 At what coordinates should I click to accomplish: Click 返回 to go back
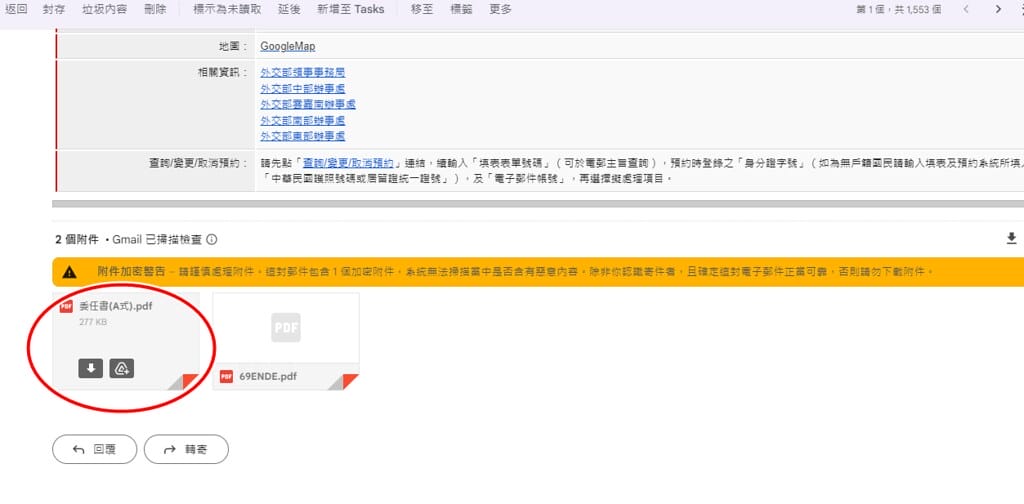(16, 9)
